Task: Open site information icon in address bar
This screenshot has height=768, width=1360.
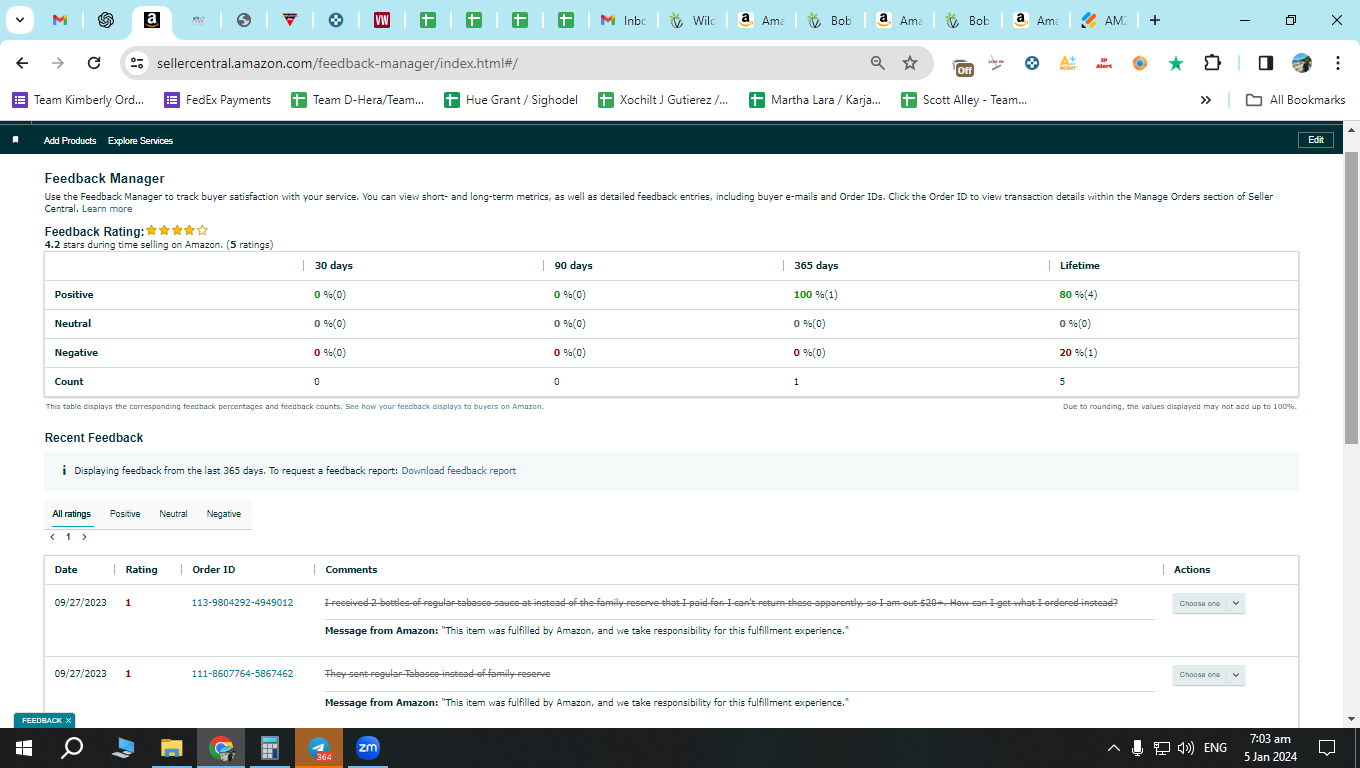Action: pyautogui.click(x=137, y=63)
